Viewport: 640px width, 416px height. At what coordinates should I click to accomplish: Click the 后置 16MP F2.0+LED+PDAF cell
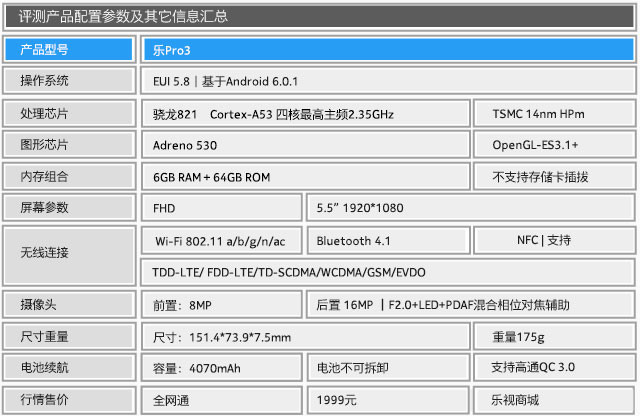[x=471, y=305]
